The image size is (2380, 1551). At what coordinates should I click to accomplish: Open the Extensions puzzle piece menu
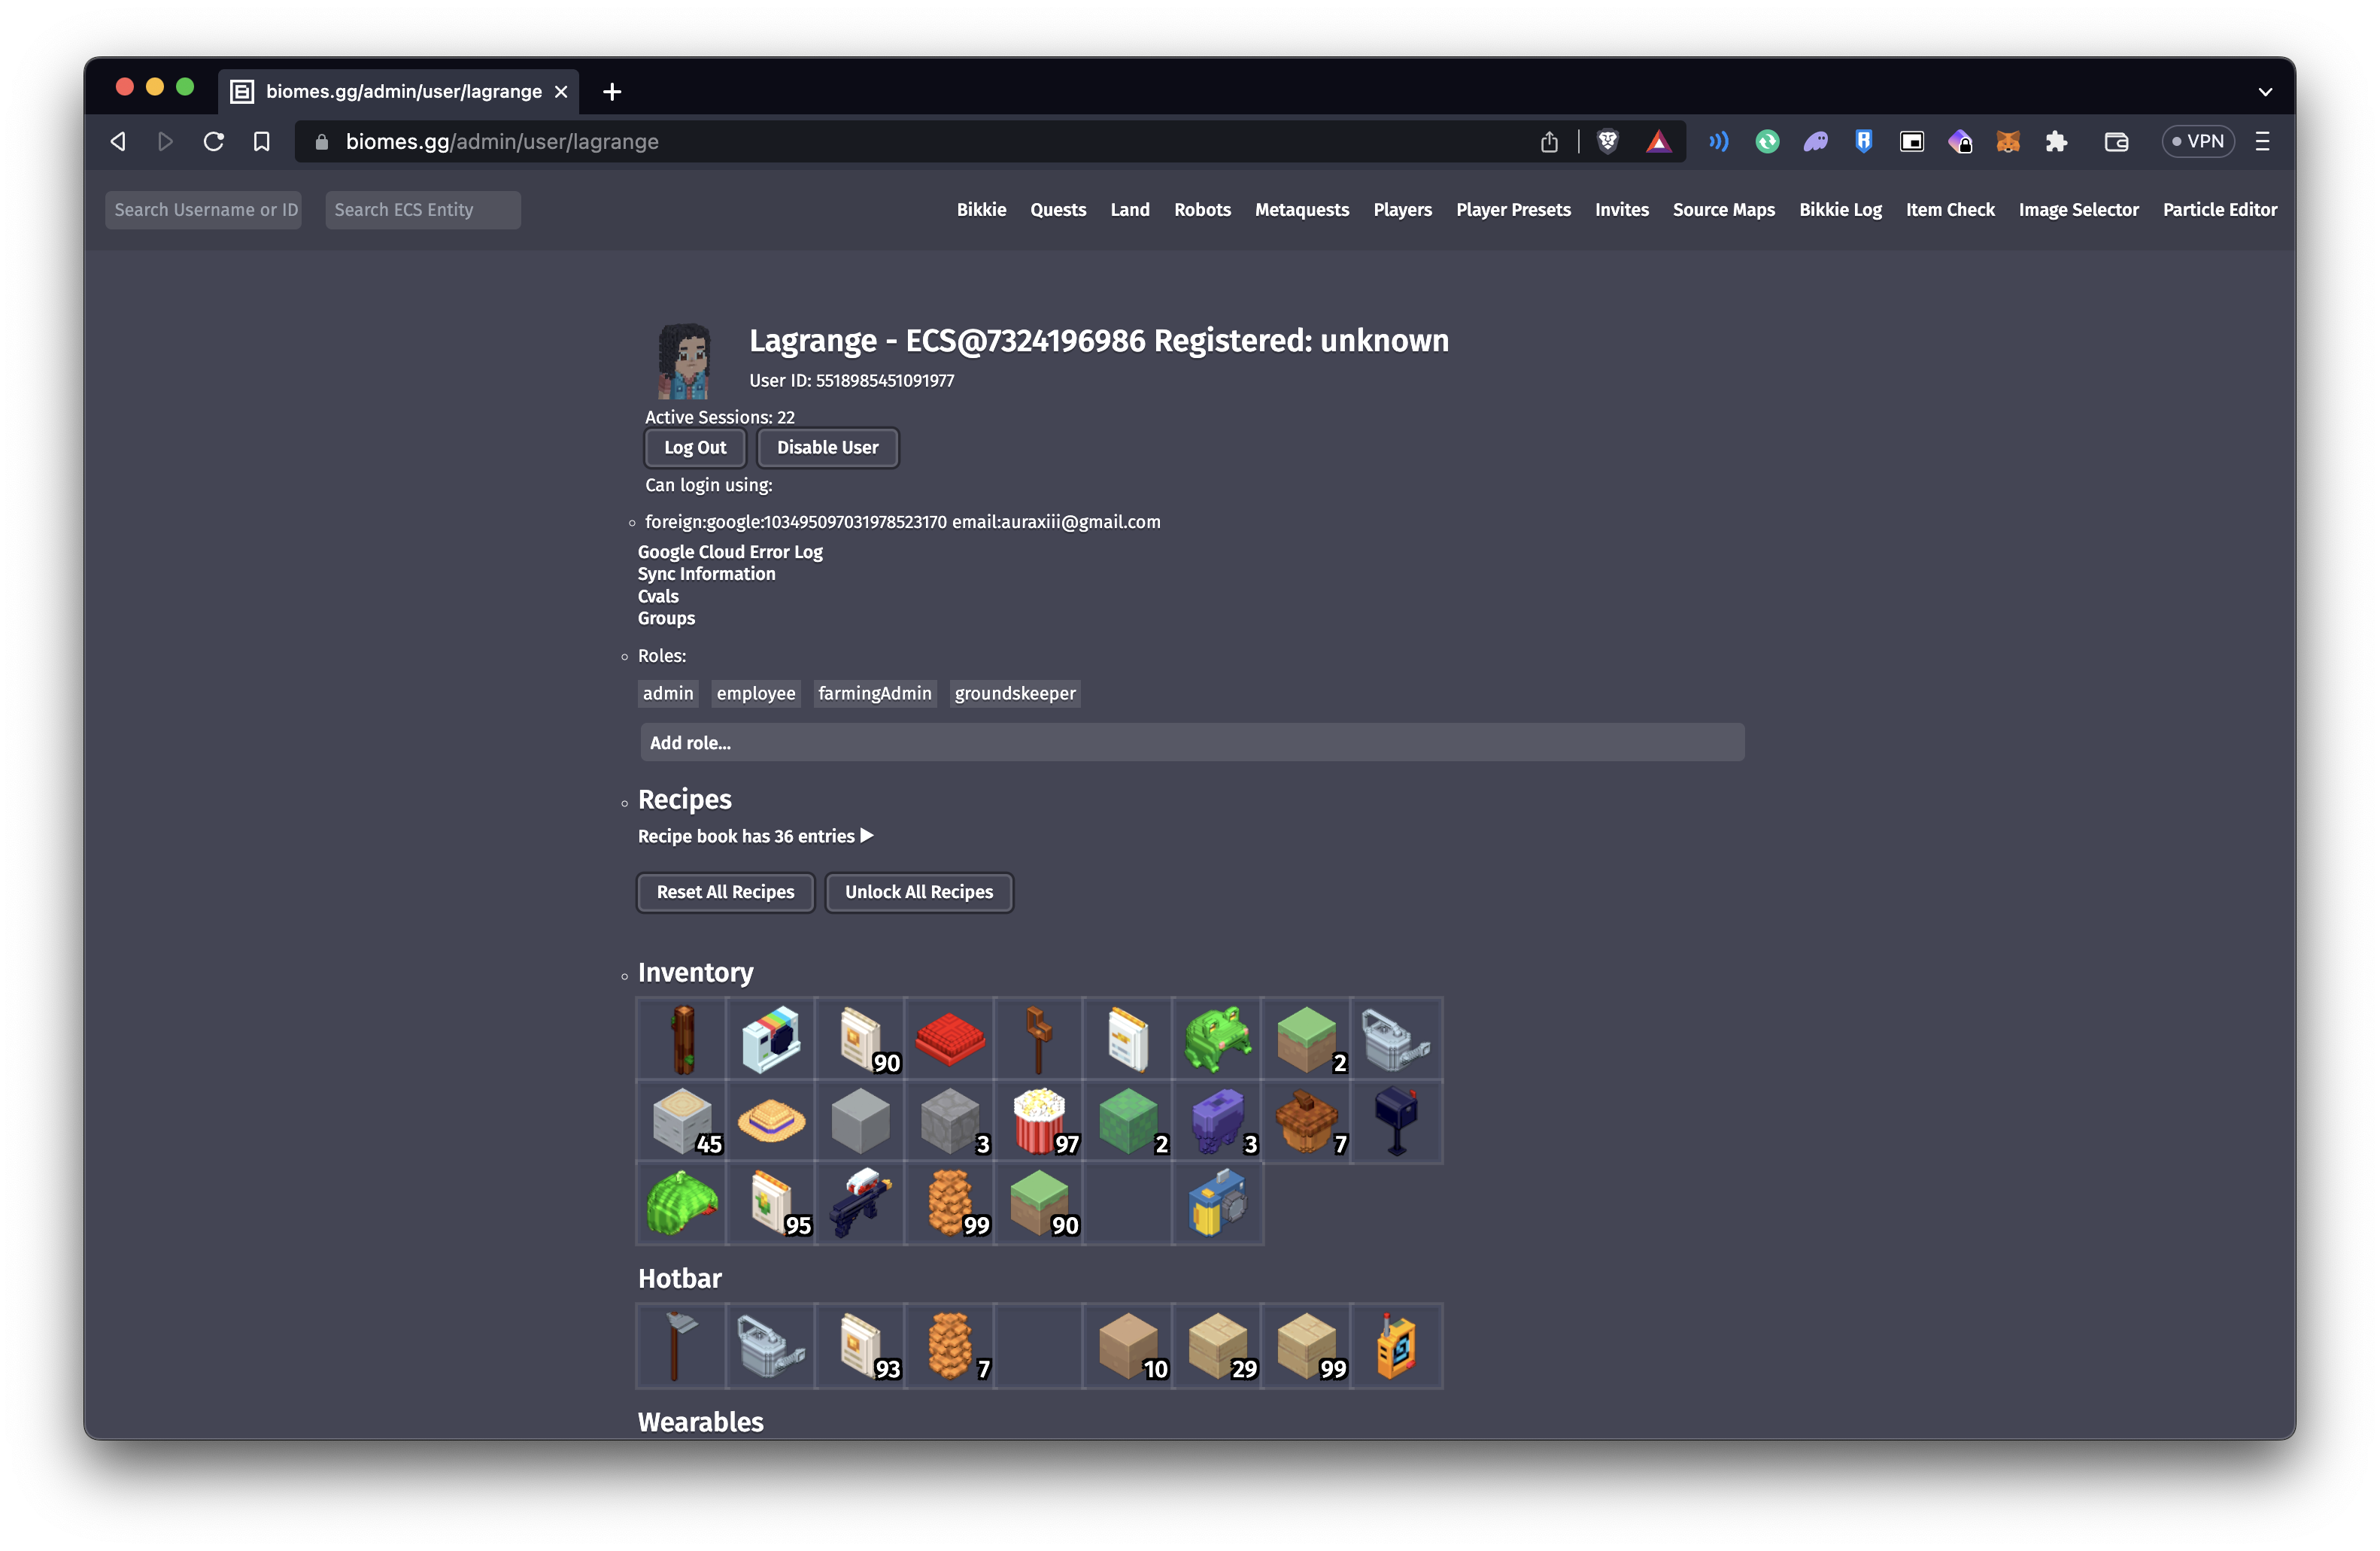point(2056,142)
